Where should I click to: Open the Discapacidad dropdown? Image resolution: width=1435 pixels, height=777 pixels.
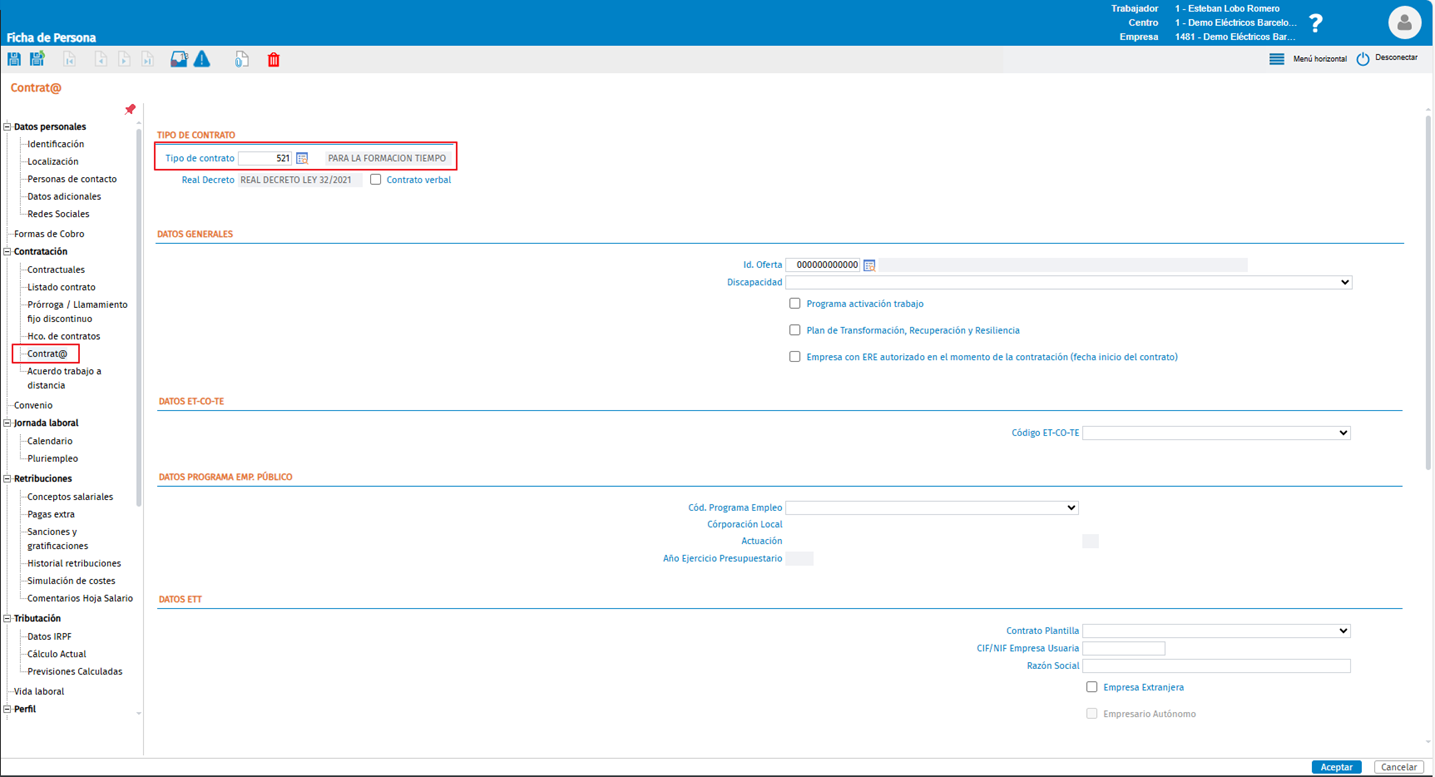pos(1068,283)
